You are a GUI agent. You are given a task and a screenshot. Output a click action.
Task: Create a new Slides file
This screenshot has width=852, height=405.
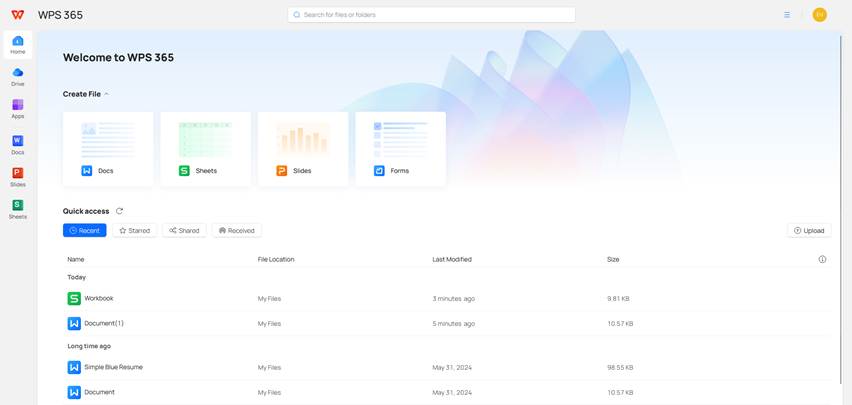pos(303,149)
